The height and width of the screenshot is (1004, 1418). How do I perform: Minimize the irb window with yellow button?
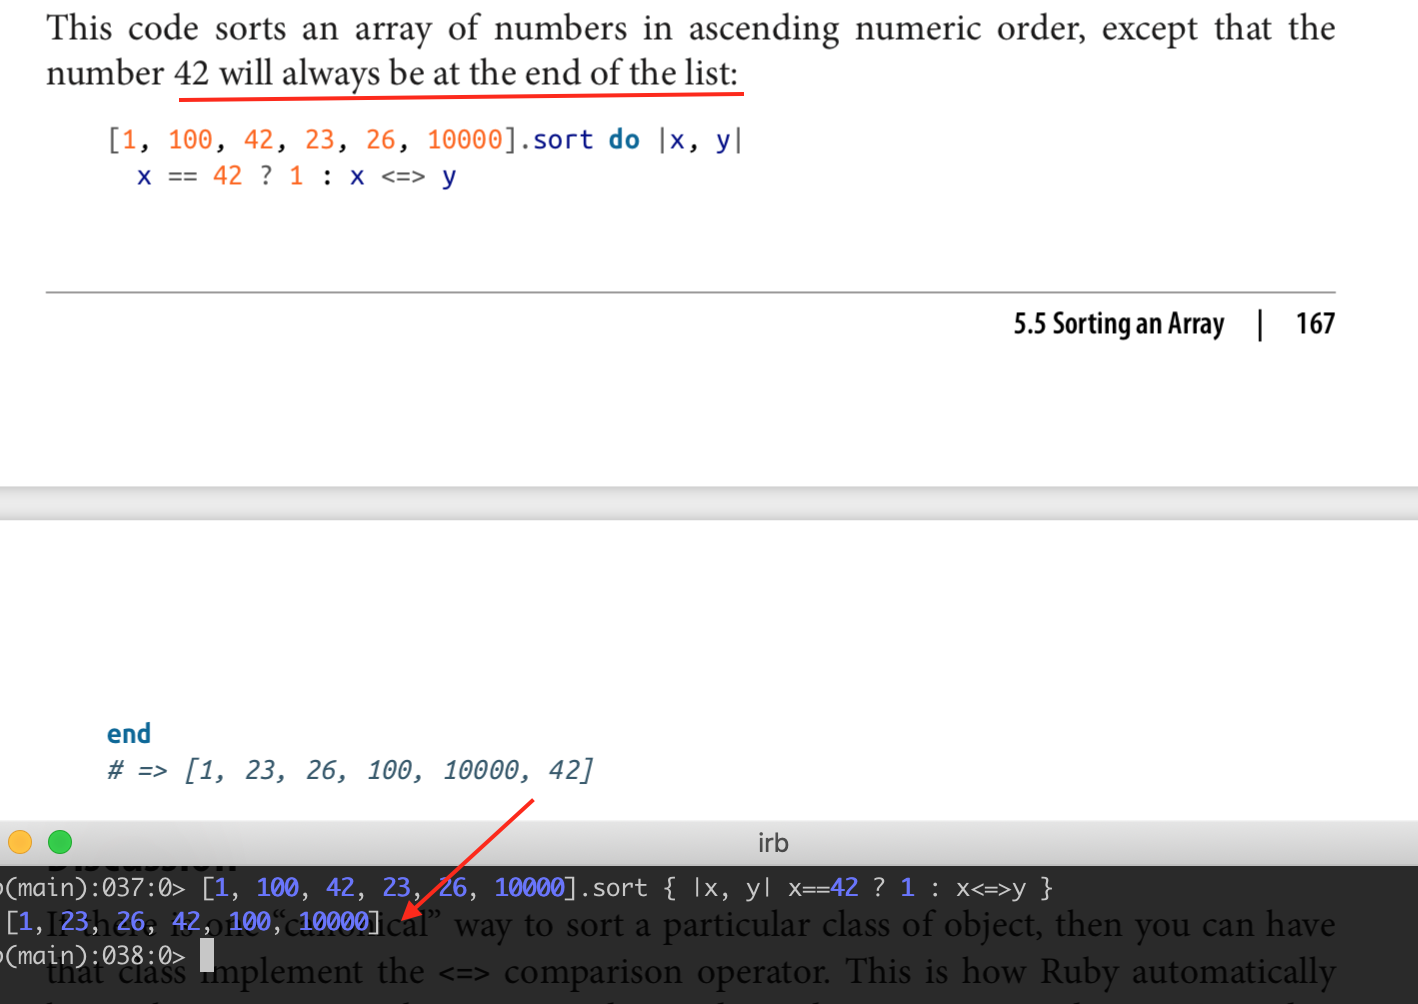click(x=20, y=842)
